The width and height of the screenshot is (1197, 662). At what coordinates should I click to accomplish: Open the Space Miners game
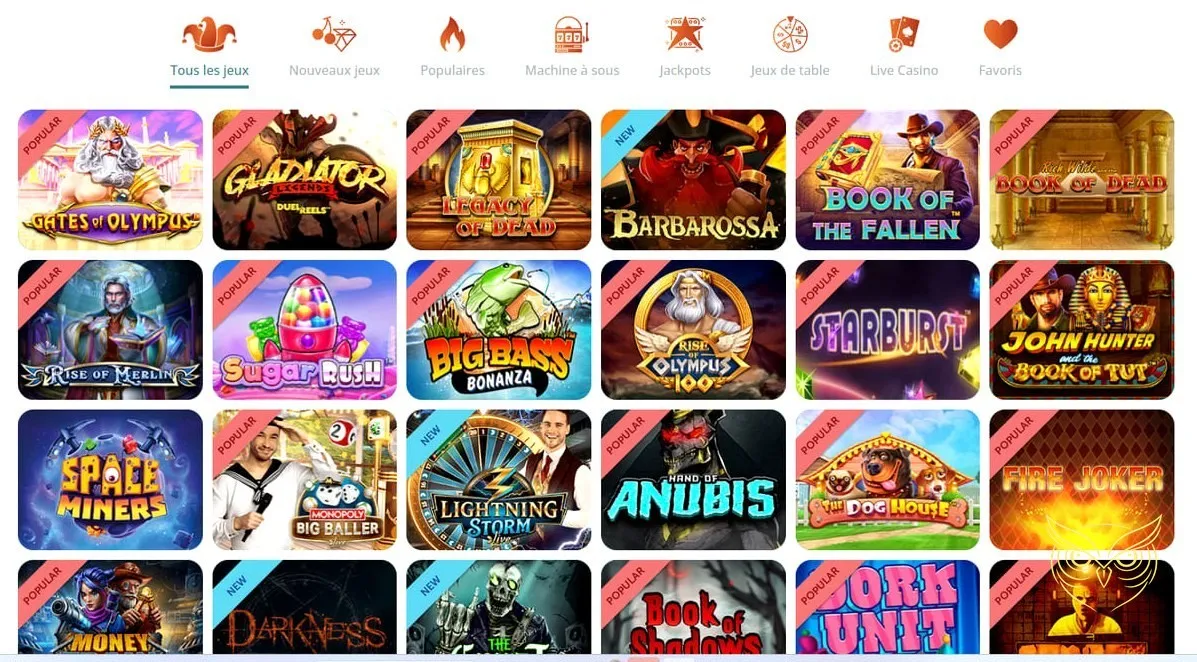point(111,480)
